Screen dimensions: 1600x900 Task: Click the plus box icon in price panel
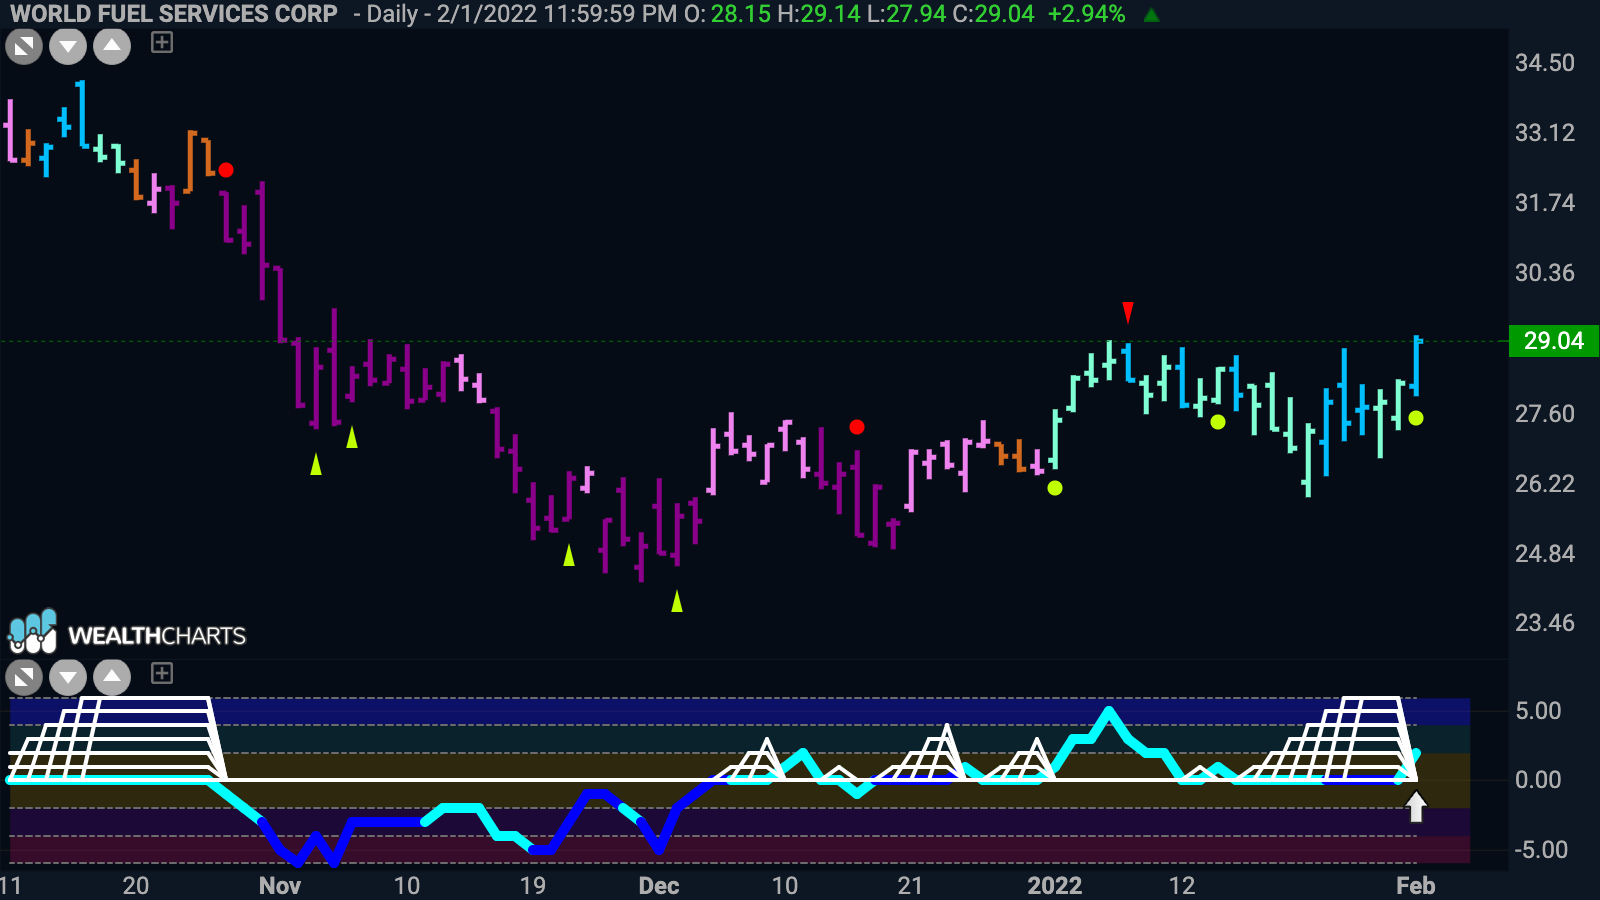162,42
